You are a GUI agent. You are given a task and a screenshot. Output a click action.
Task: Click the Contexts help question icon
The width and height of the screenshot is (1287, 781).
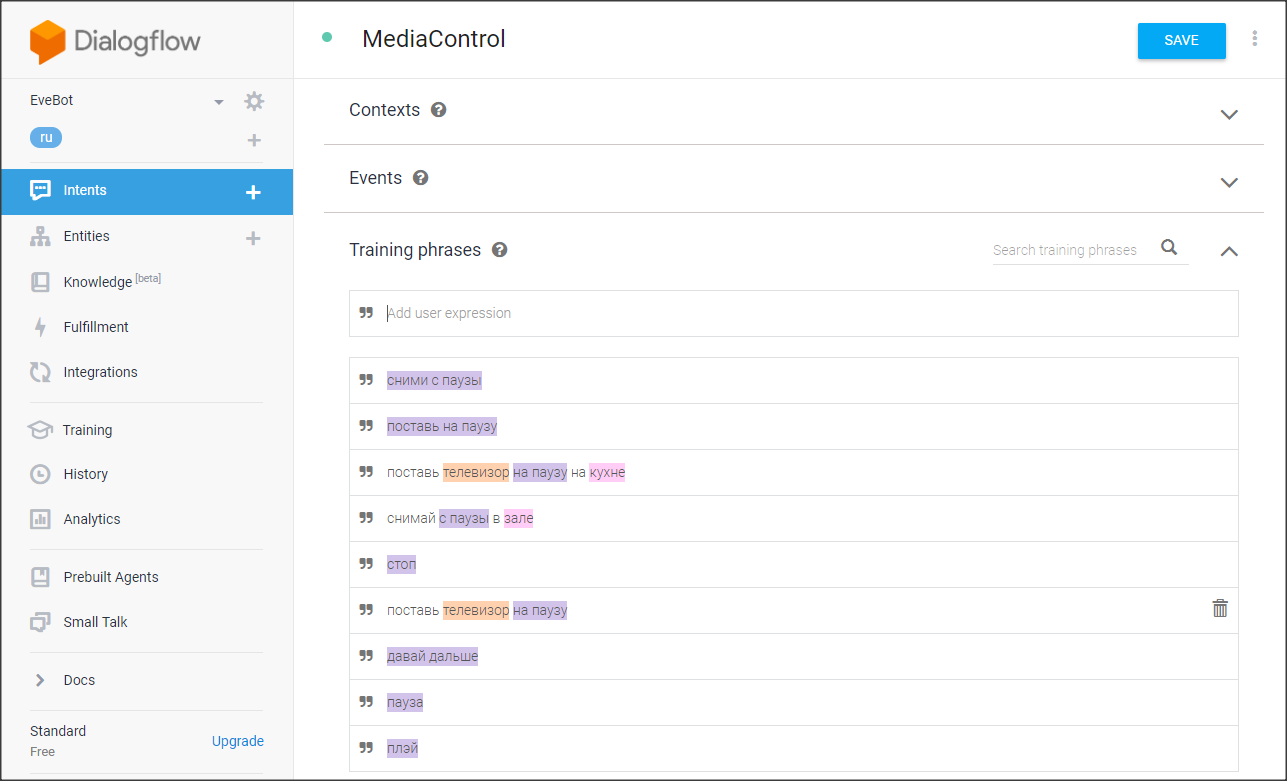pos(438,110)
